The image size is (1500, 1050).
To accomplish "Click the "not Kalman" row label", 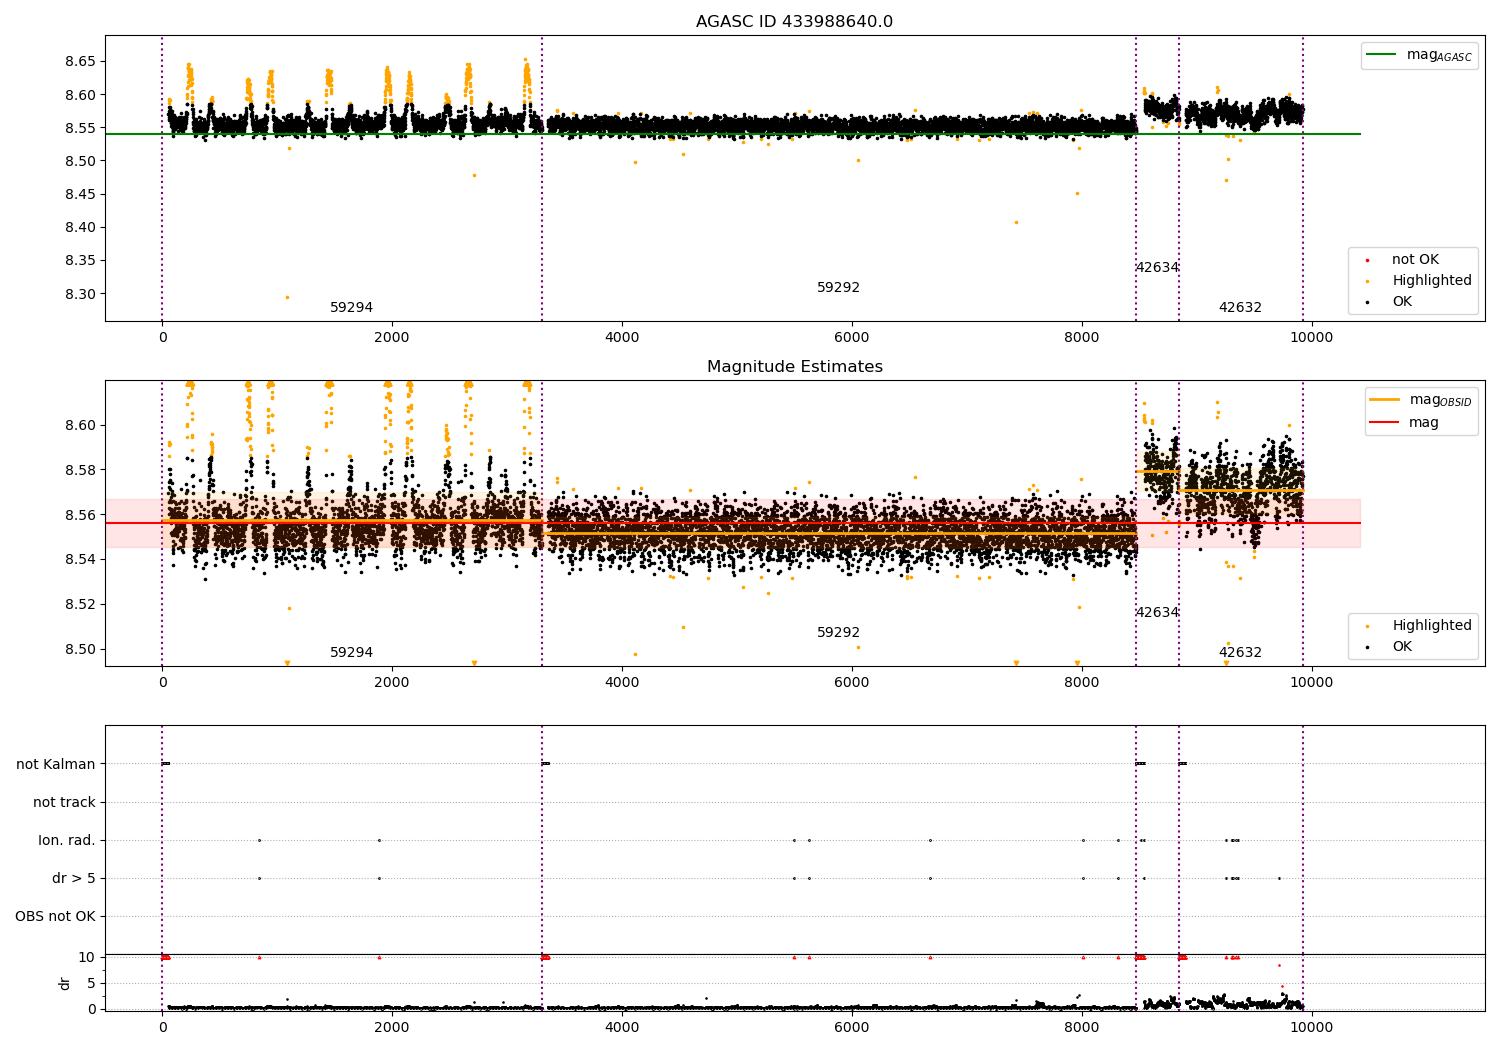I will click(56, 764).
